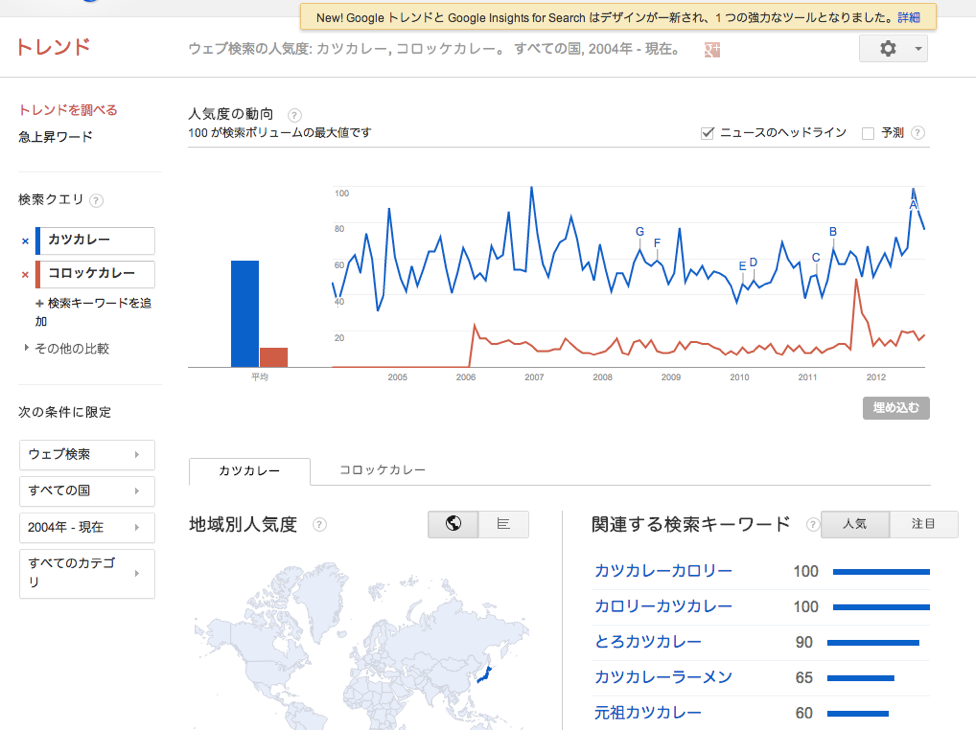Image resolution: width=976 pixels, height=730 pixels.
Task: Click the plus icon to add a keyword
Action: pos(39,304)
